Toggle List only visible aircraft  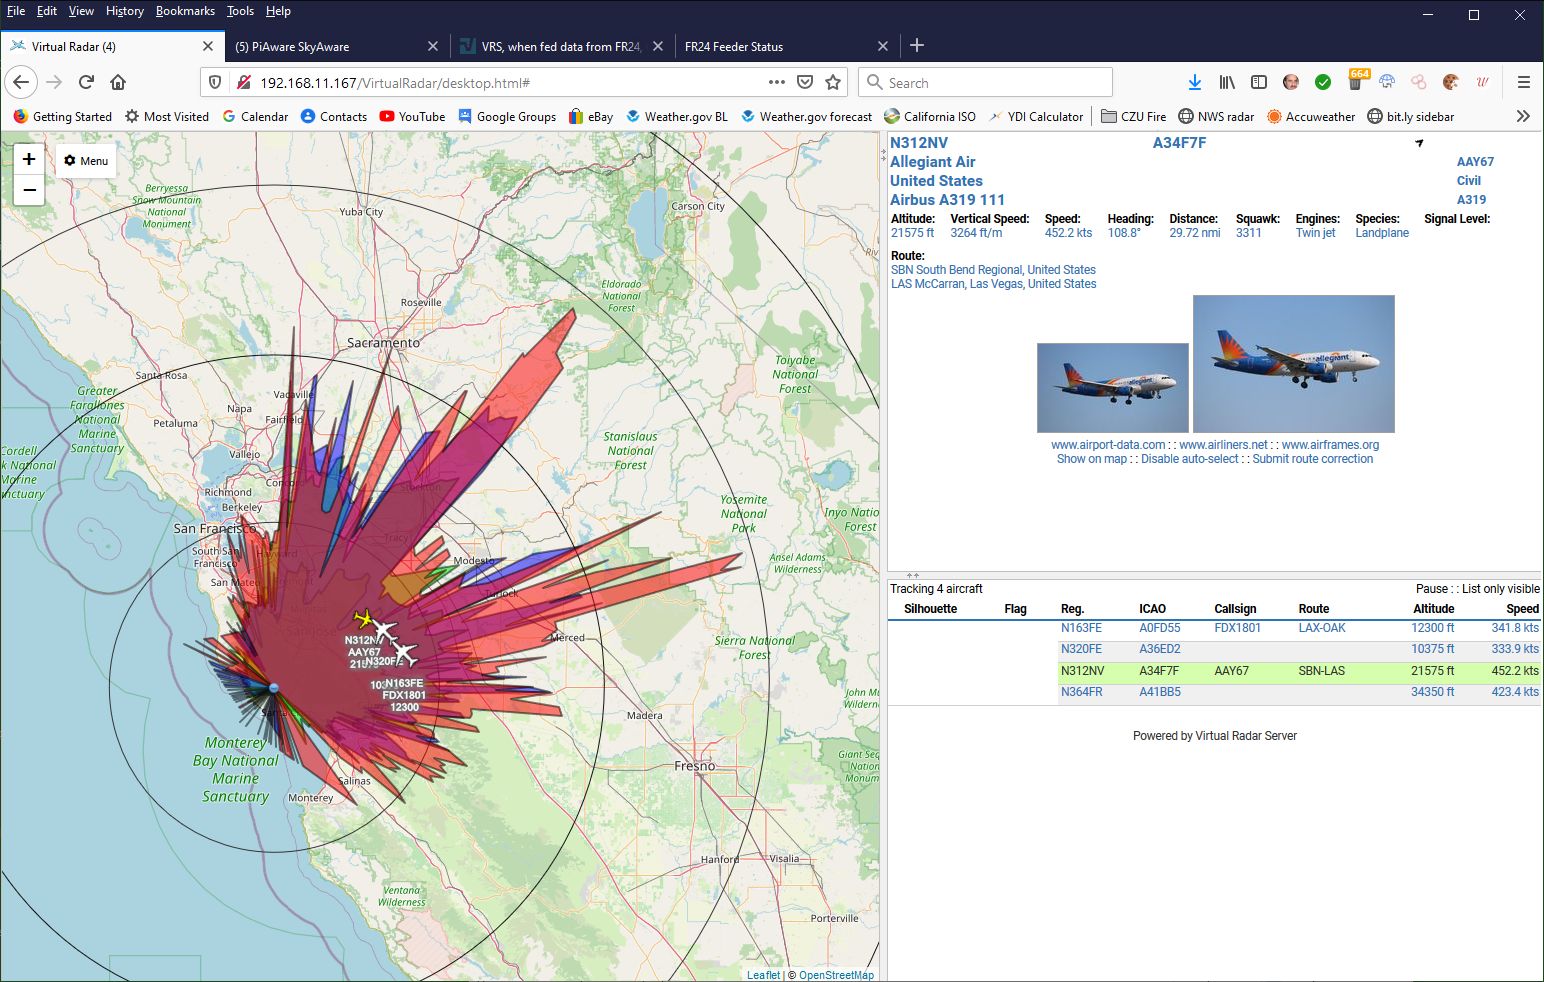[x=1500, y=589]
